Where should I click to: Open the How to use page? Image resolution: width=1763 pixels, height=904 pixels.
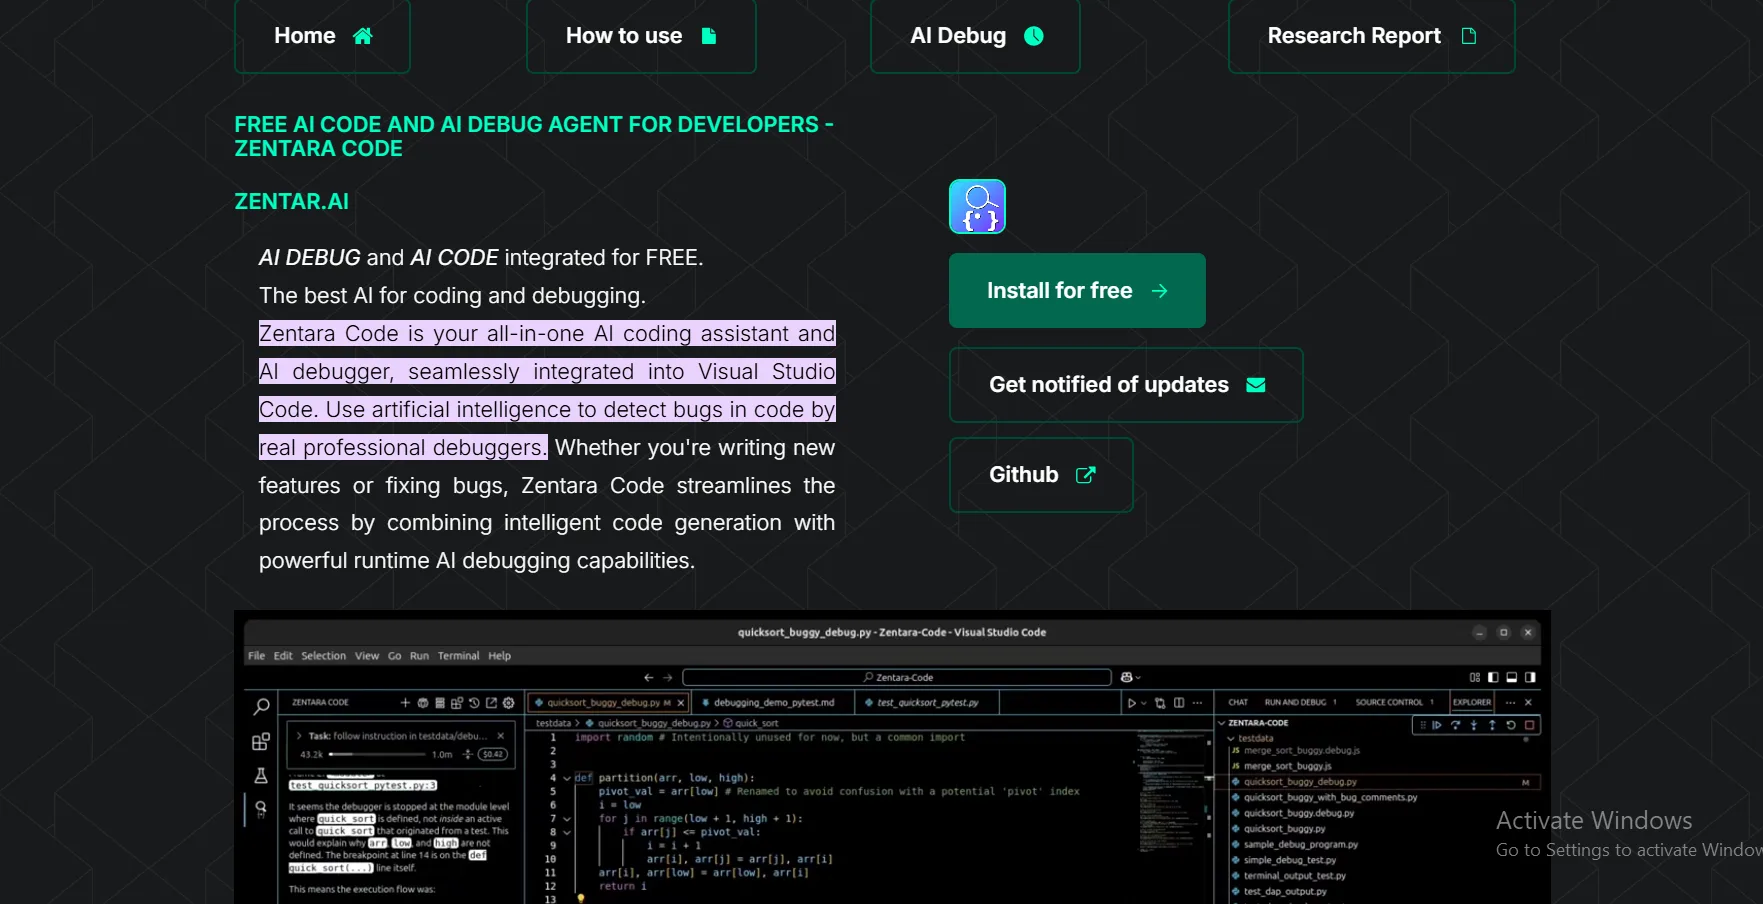[641, 36]
